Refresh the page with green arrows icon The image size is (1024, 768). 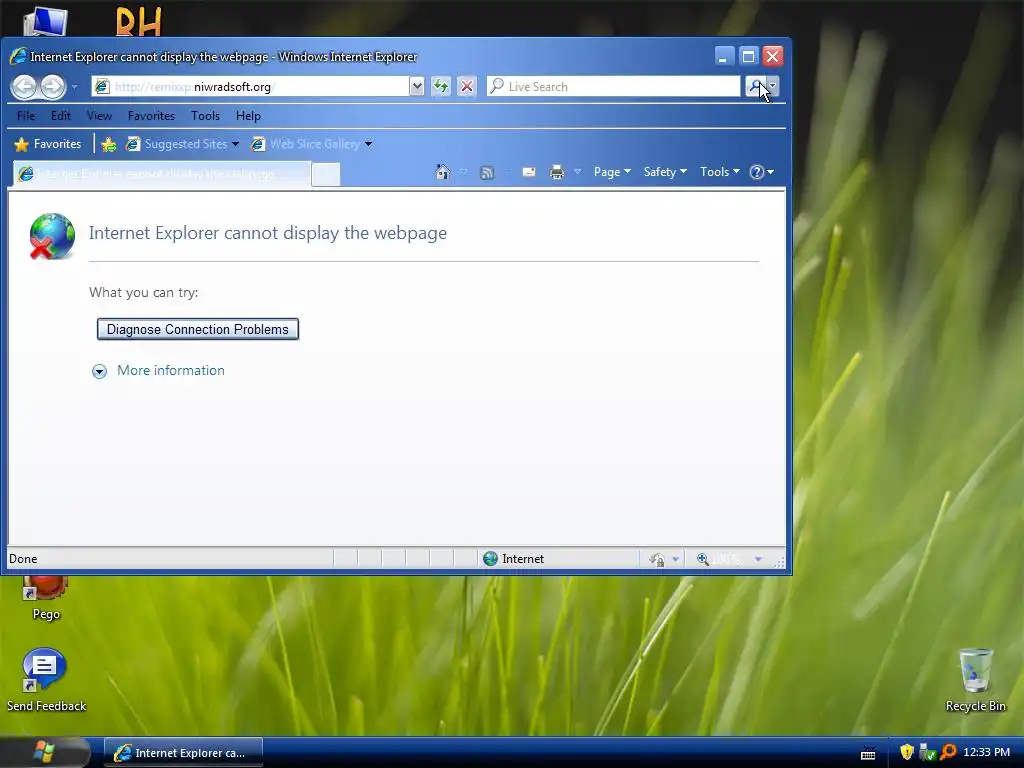coord(441,86)
